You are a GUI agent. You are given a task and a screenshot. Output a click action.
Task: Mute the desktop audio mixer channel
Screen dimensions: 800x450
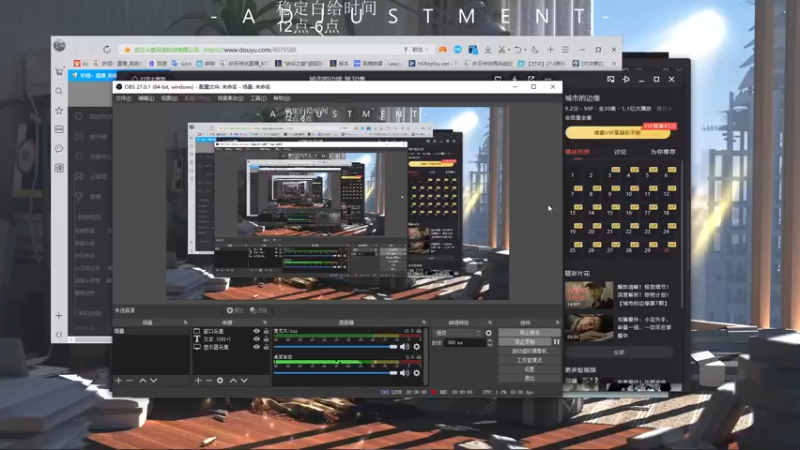point(405,373)
